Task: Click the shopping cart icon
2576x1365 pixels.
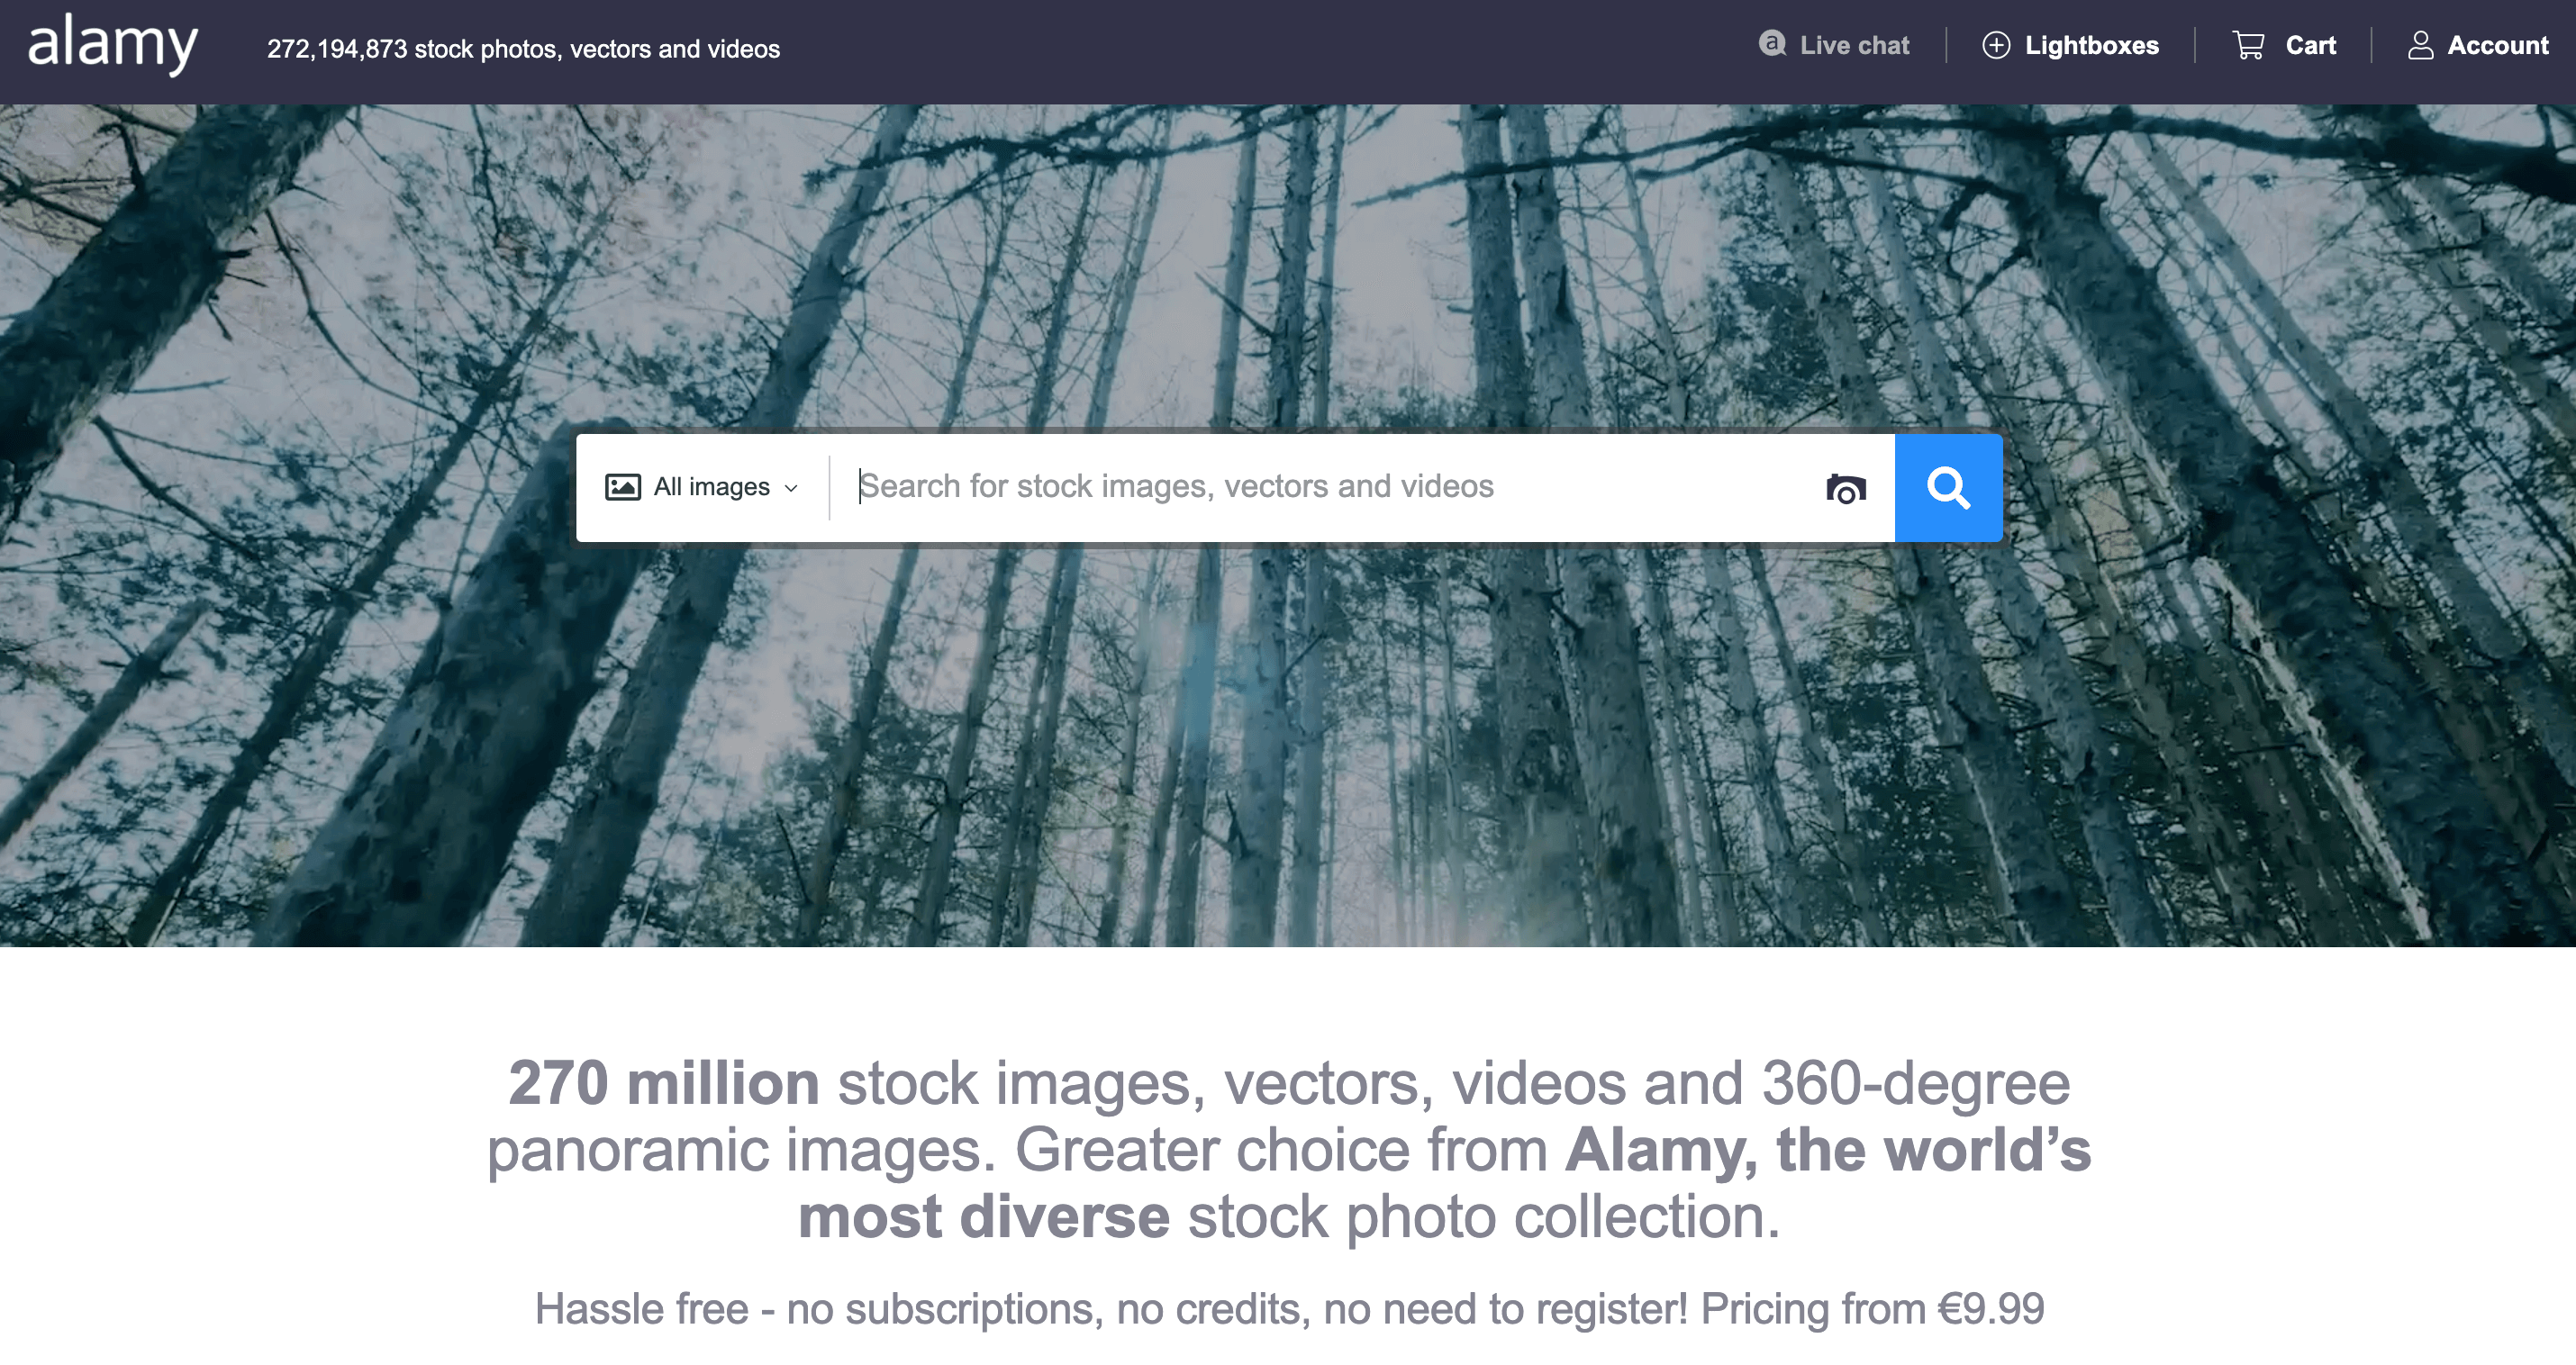Action: tap(2248, 46)
